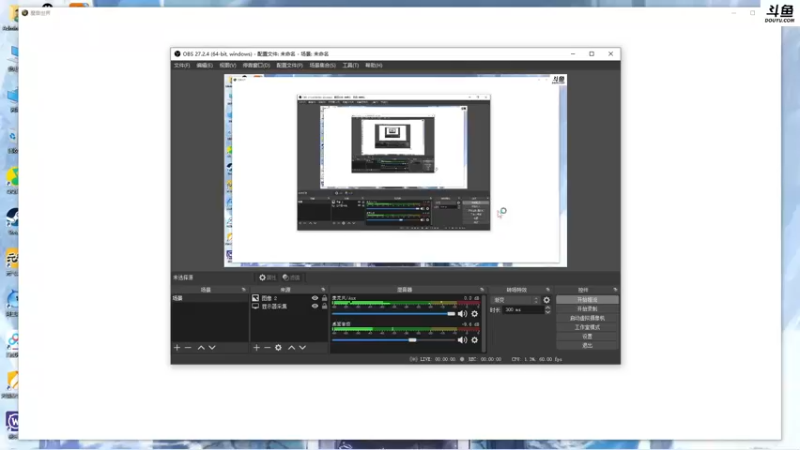The height and width of the screenshot is (450, 800).
Task: Open the 文件(F) menu
Action: pos(182,65)
